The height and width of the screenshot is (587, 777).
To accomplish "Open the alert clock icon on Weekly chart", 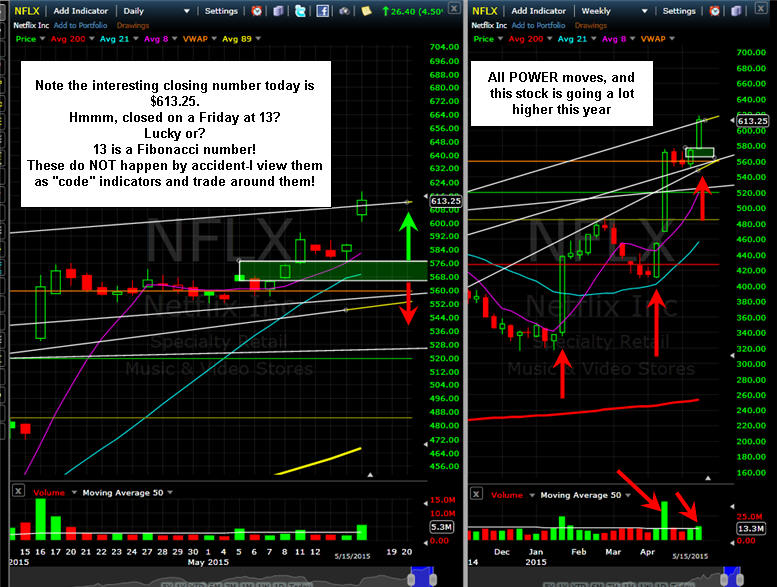I will [x=715, y=10].
